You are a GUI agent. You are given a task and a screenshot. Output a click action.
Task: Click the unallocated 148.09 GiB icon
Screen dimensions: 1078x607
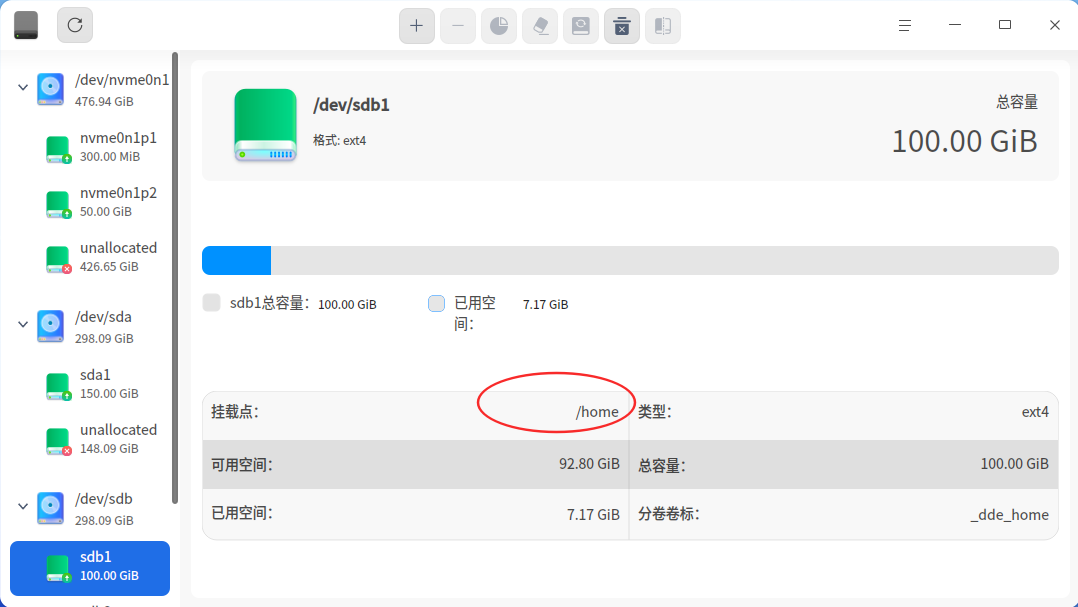(58, 441)
